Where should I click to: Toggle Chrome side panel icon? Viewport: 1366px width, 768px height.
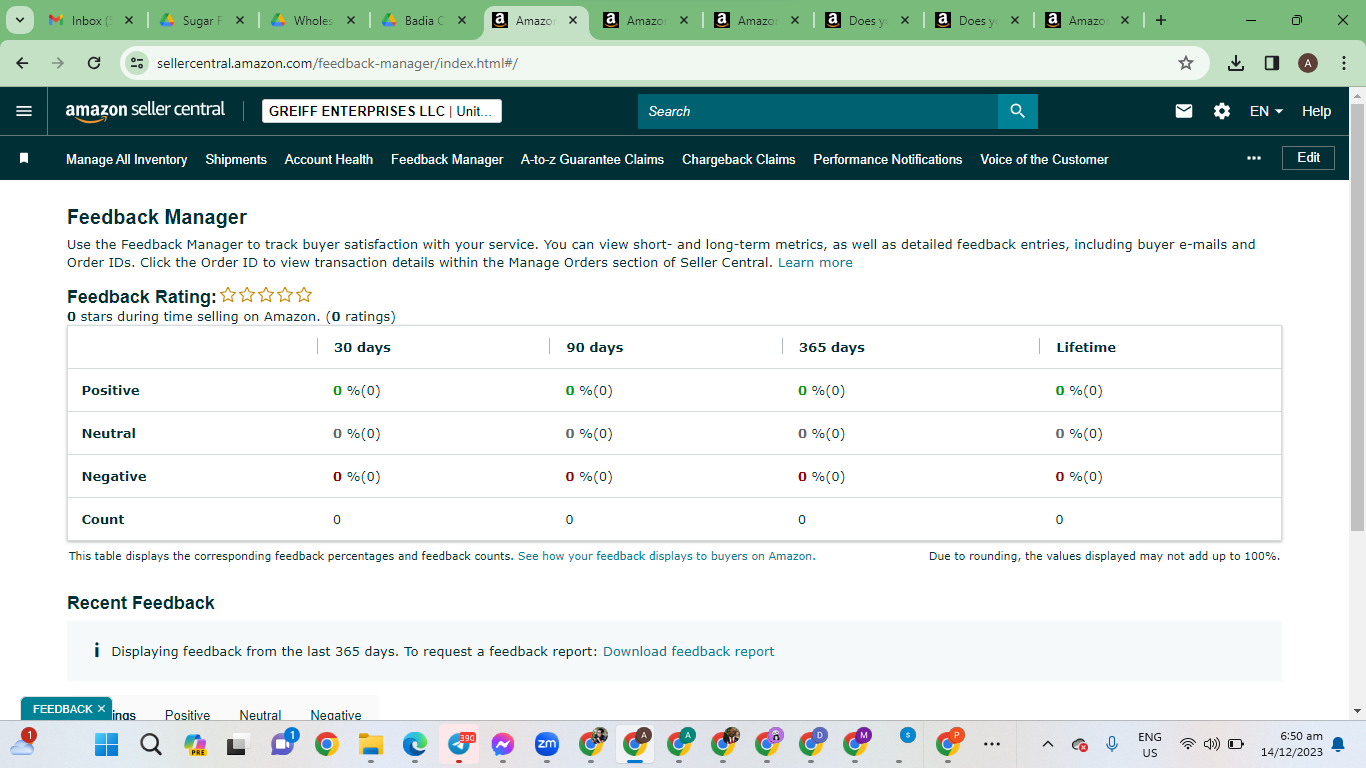(x=1272, y=63)
